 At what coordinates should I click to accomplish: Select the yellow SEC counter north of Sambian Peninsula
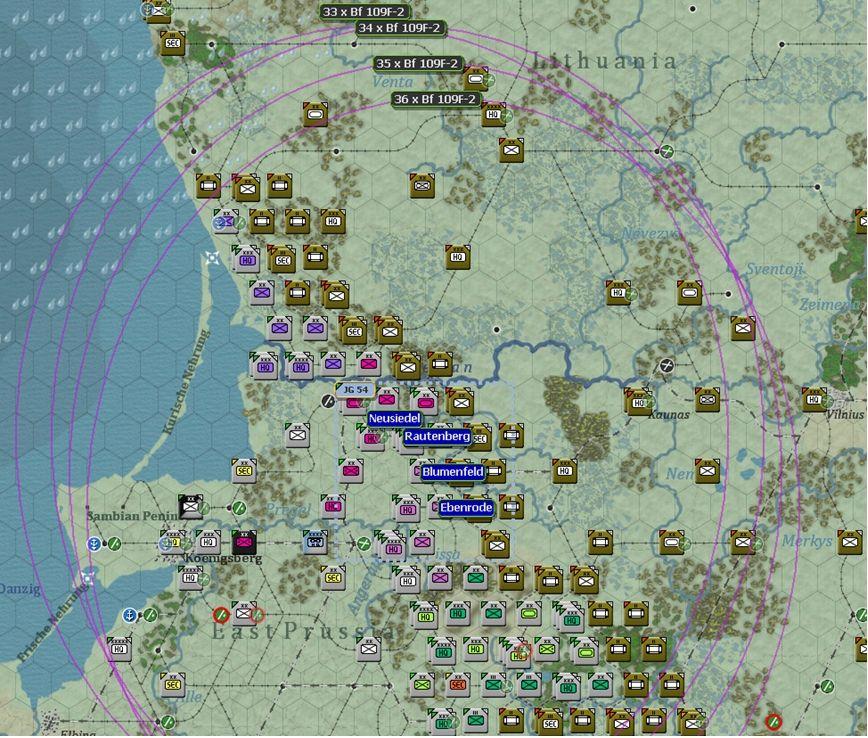tap(244, 471)
